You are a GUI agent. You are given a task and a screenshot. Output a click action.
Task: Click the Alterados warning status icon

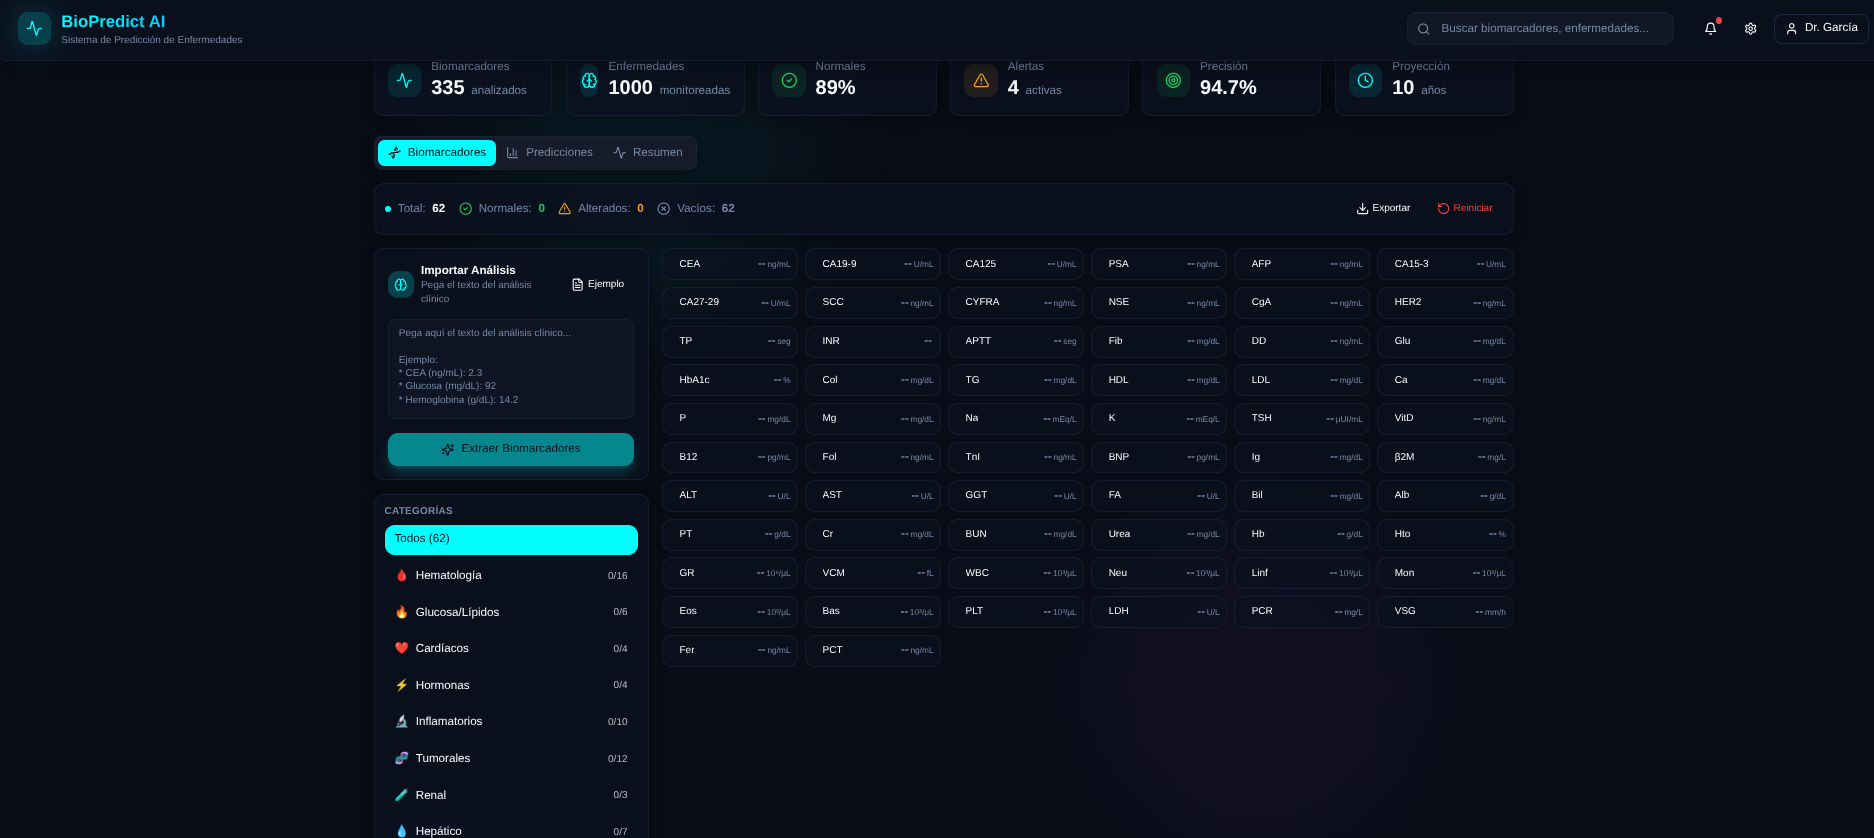[x=564, y=209]
